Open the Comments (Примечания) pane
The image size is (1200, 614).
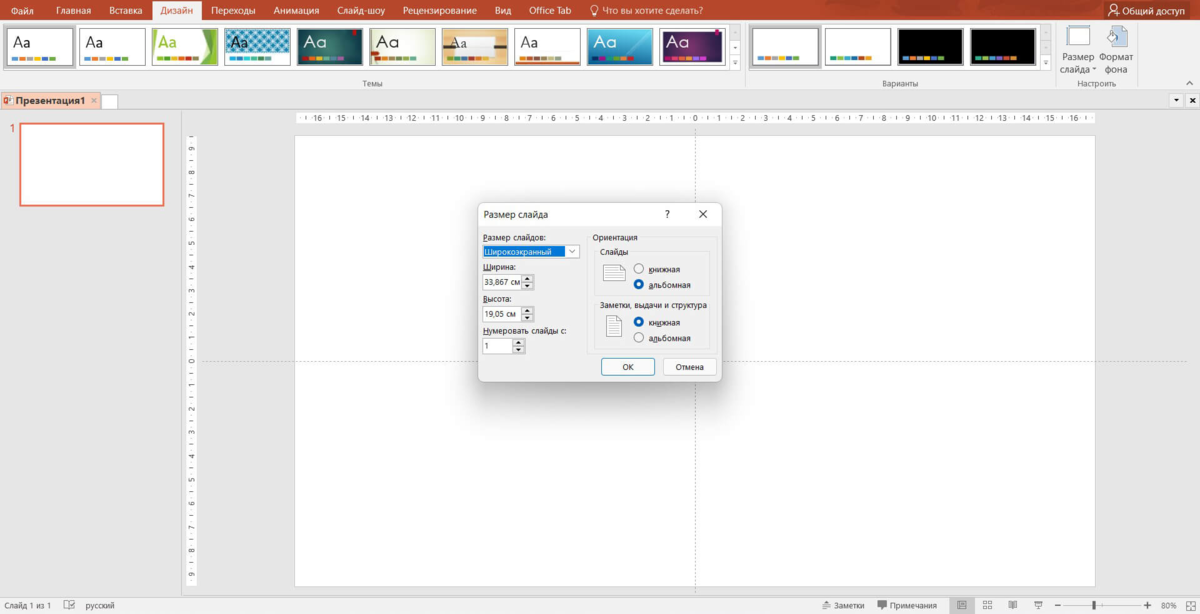pos(907,605)
